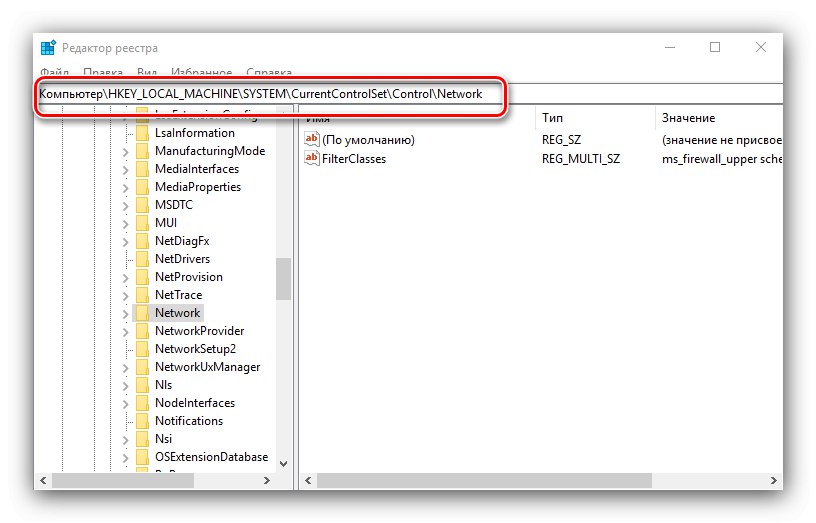Select the (По умолчанию) value name

(368, 140)
